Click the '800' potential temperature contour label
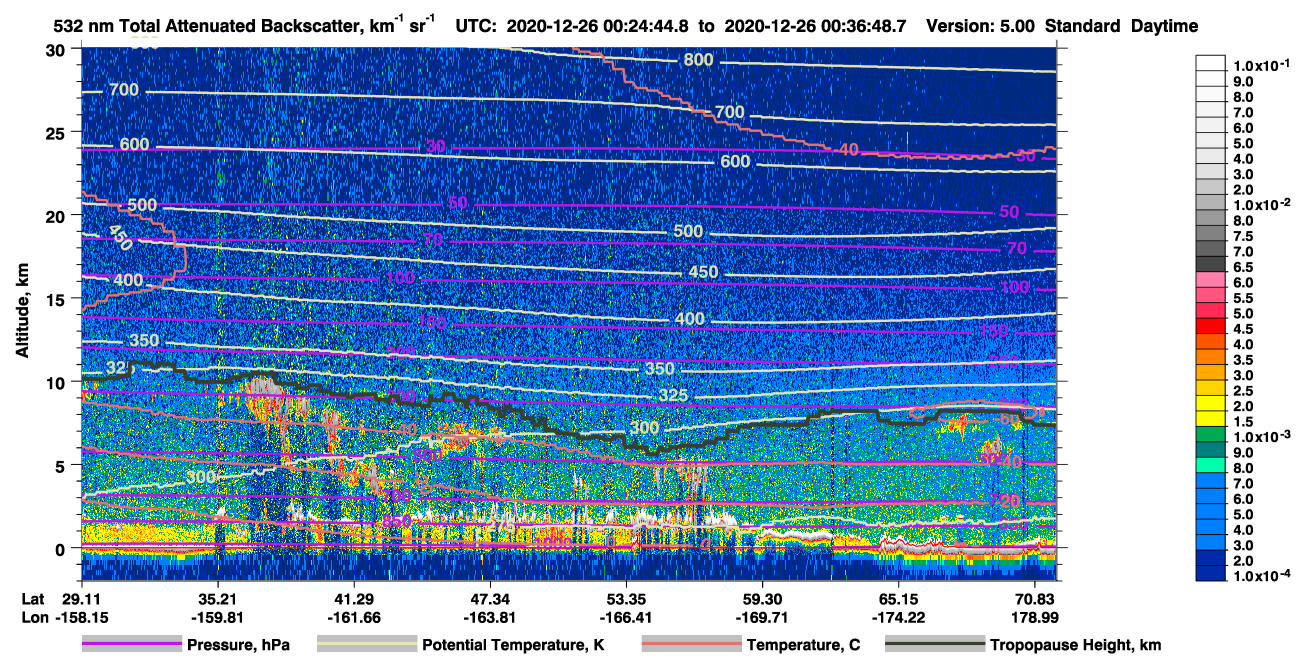 (698, 60)
